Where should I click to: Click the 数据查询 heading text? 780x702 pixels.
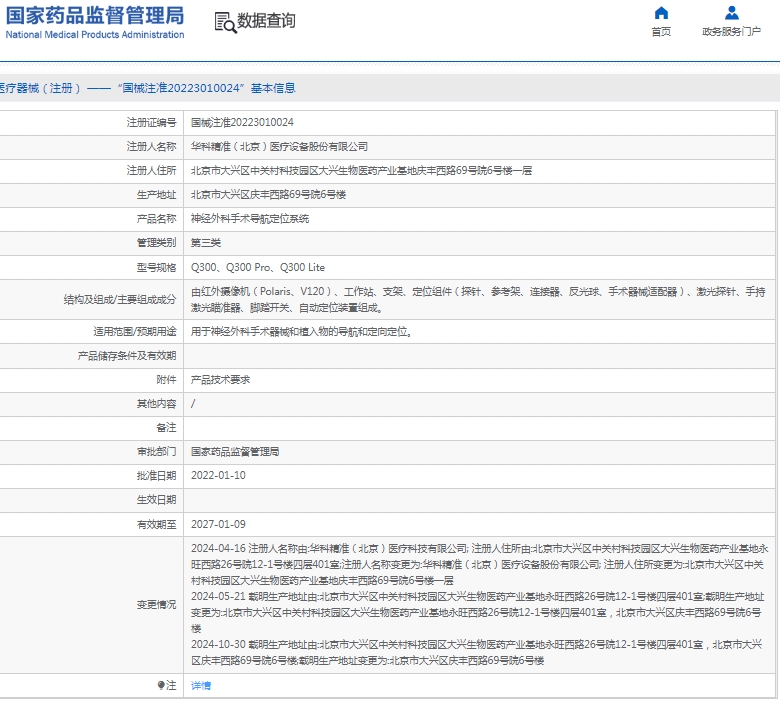click(x=266, y=21)
